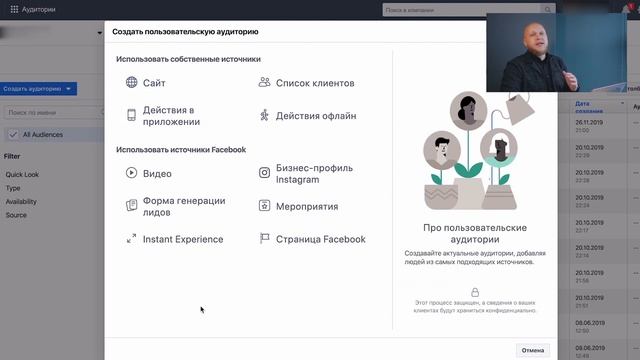
Task: Click the play icon next to Видео
Action: 131,173
